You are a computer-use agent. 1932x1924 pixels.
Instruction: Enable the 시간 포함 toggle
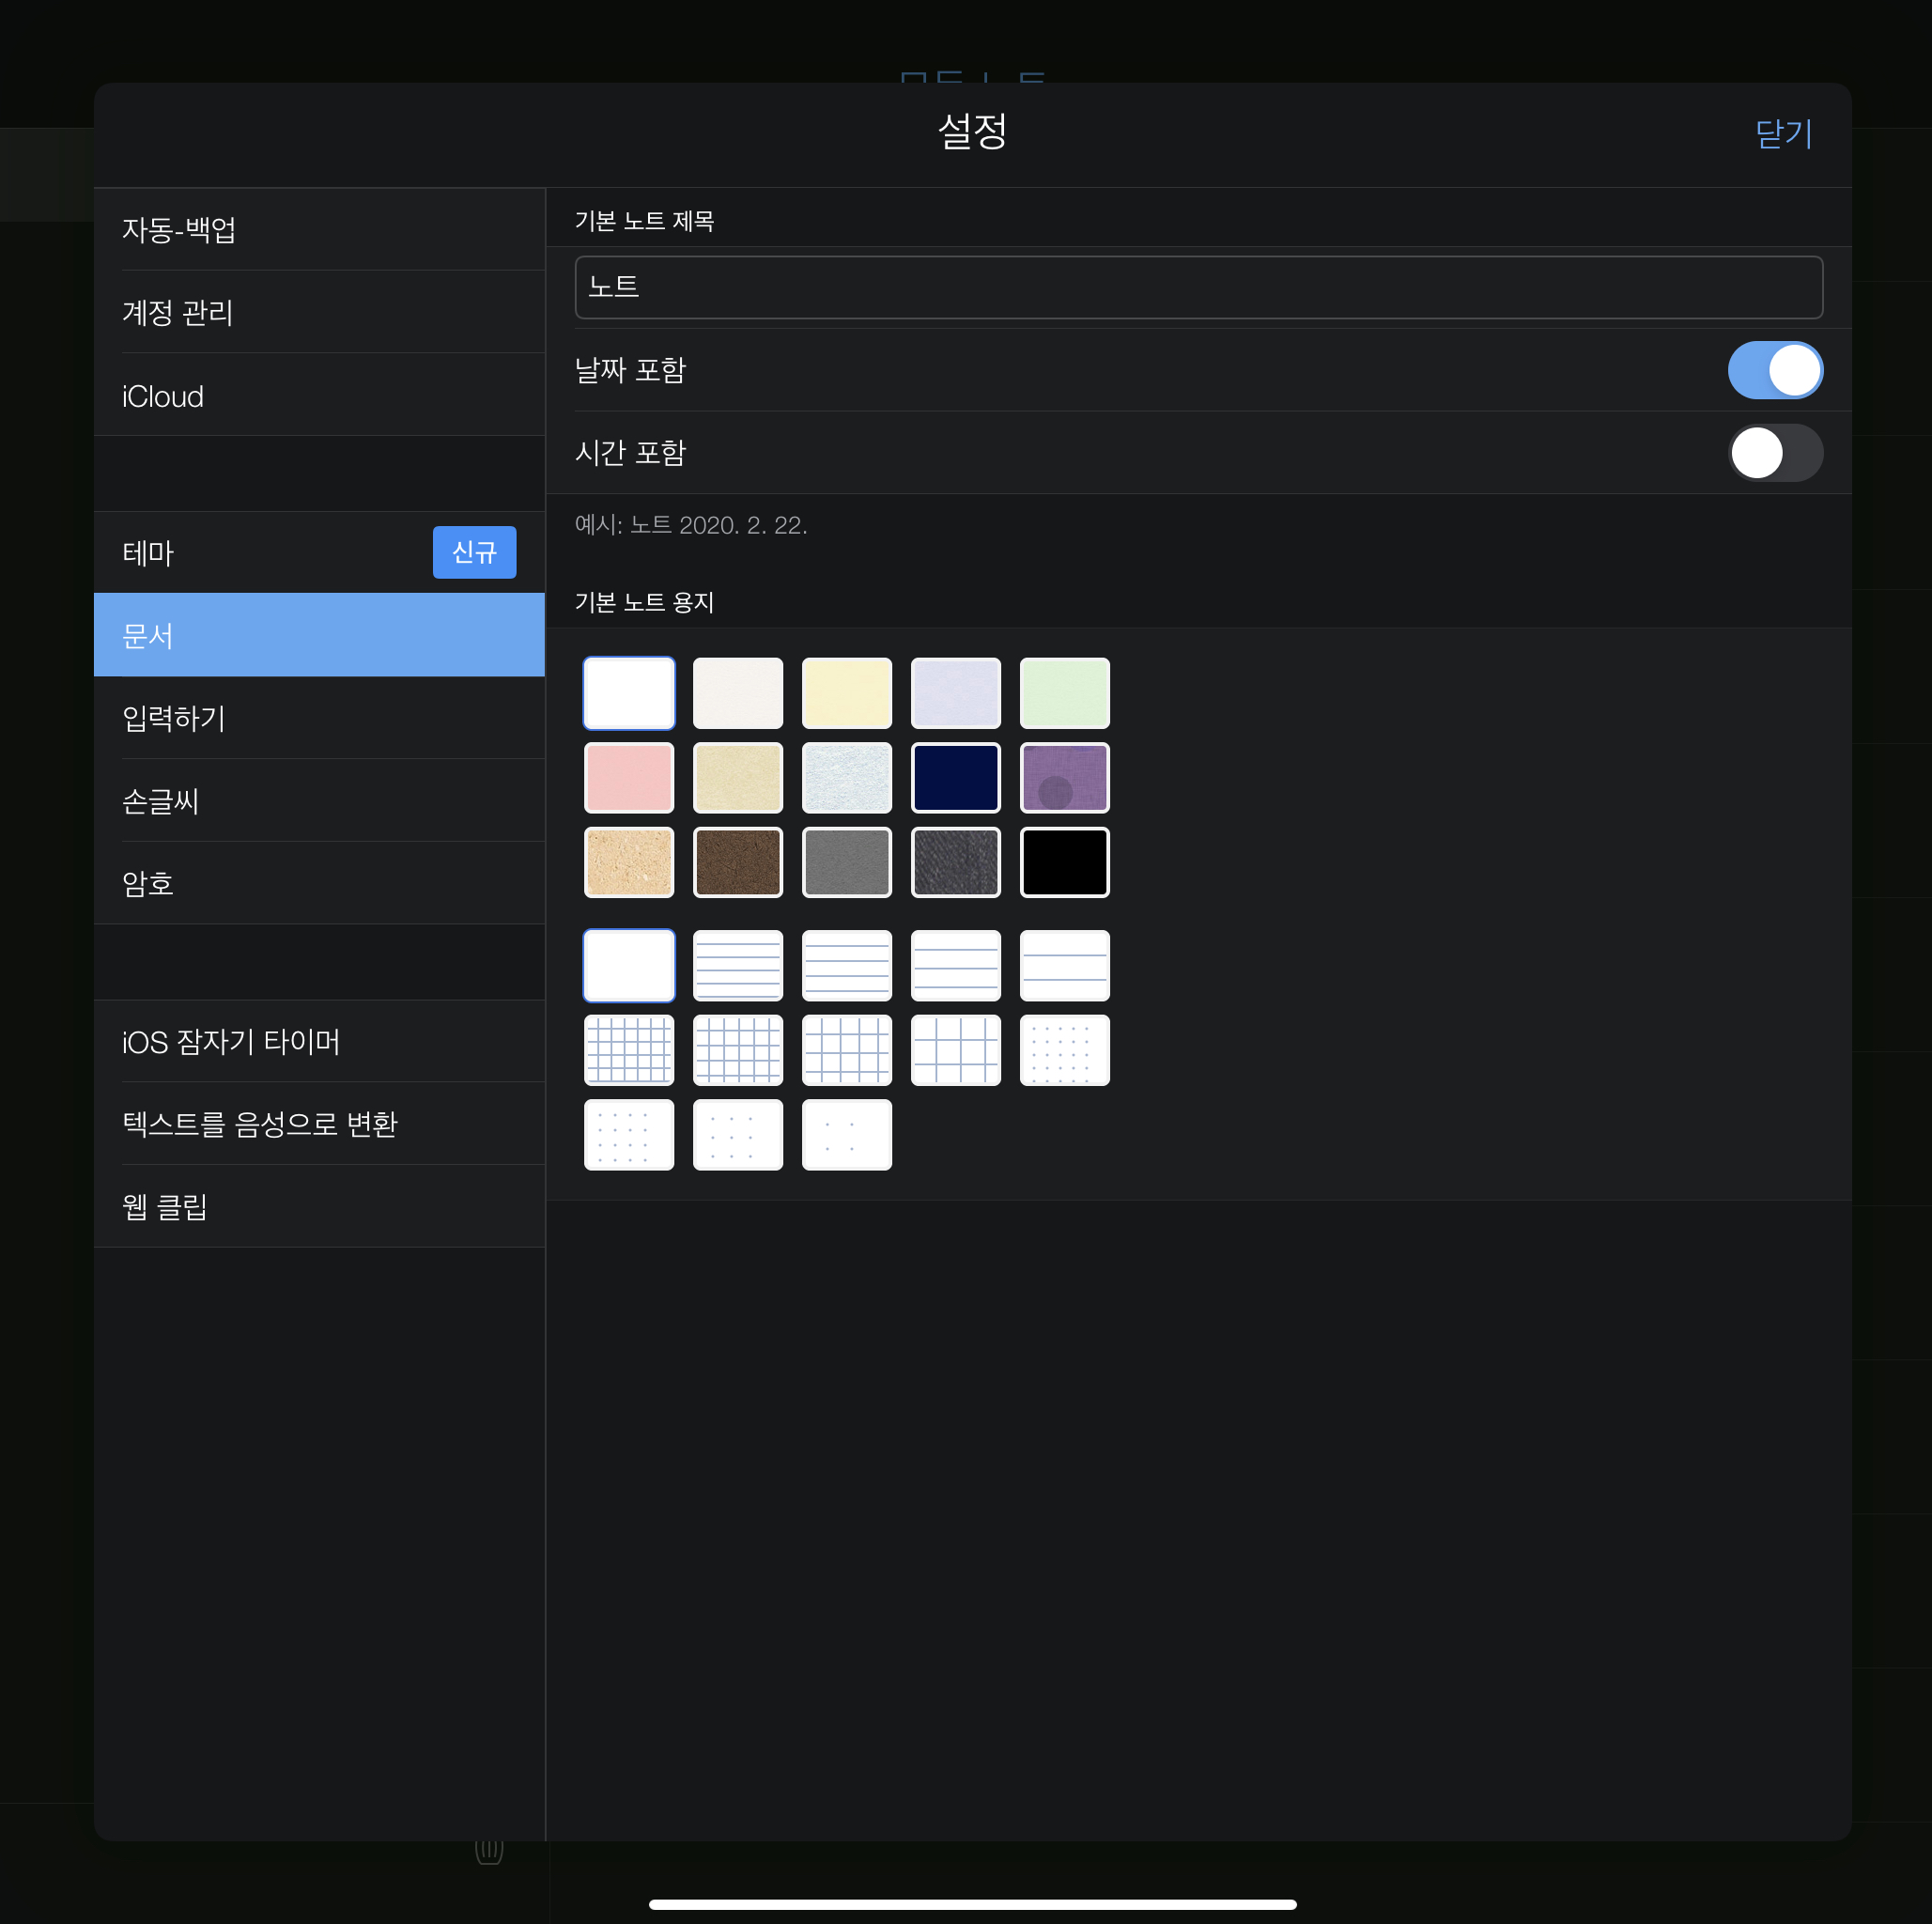pos(1774,453)
